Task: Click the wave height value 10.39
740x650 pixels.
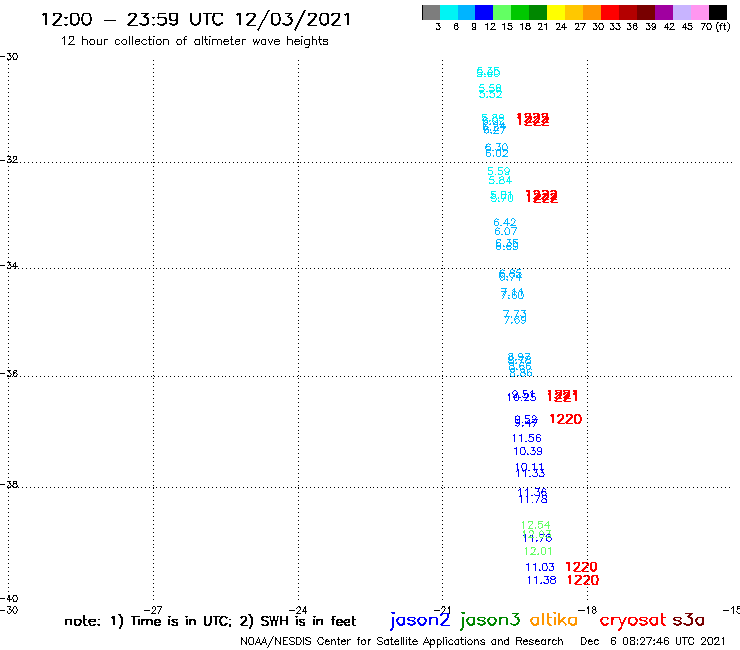Action: (528, 451)
